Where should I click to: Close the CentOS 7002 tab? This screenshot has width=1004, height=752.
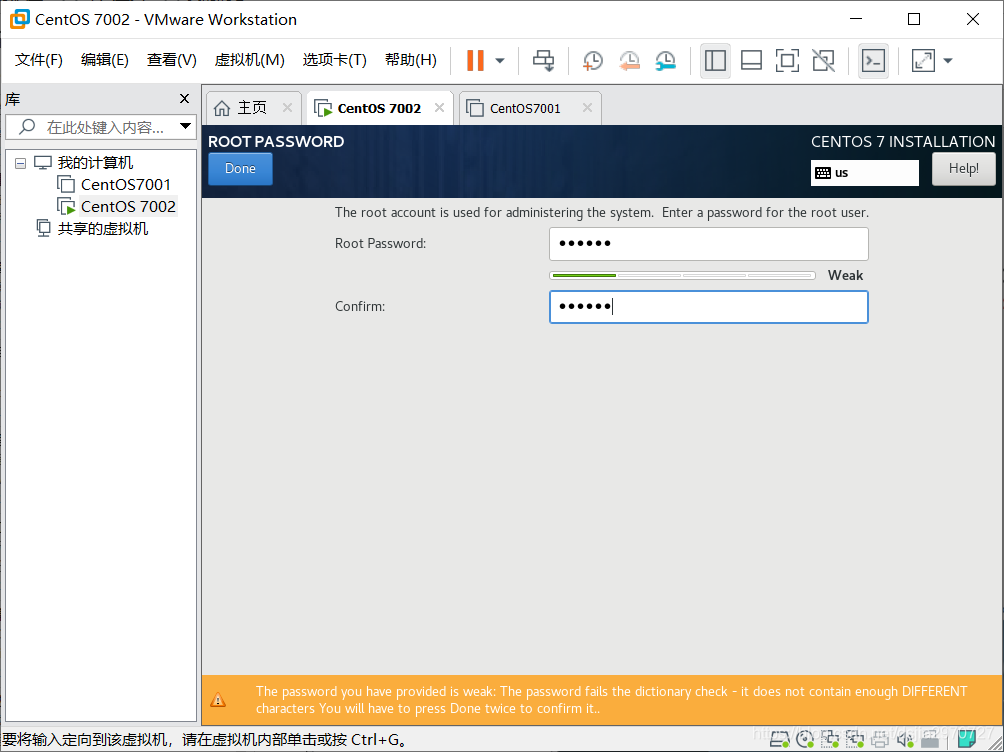pos(439,108)
